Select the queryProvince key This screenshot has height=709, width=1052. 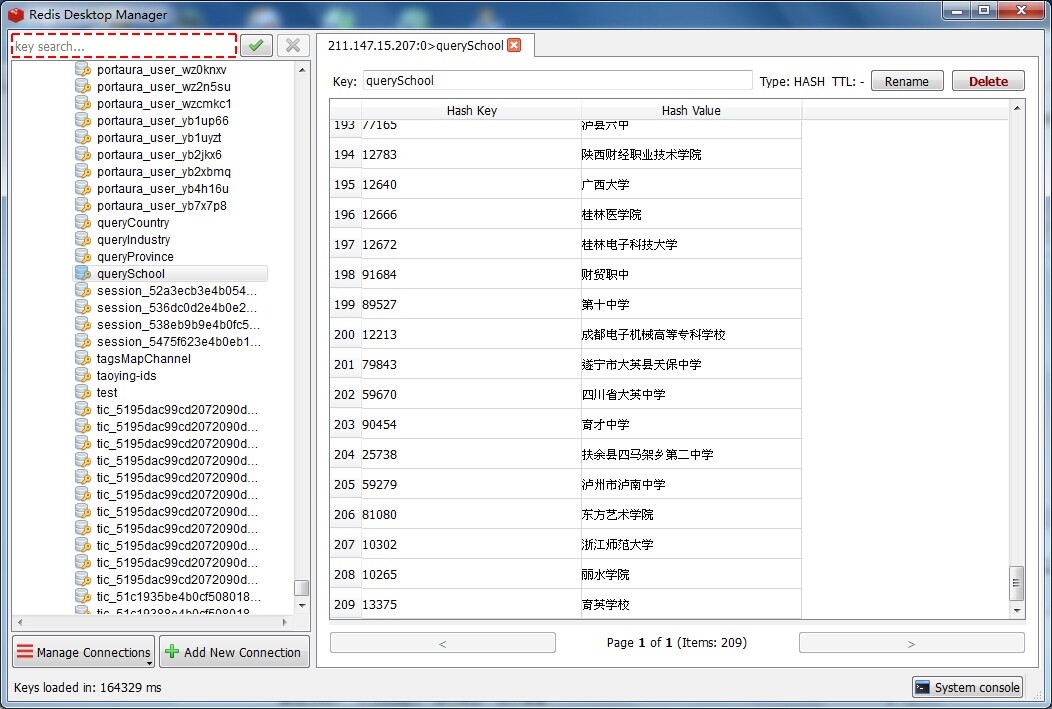[x=135, y=256]
